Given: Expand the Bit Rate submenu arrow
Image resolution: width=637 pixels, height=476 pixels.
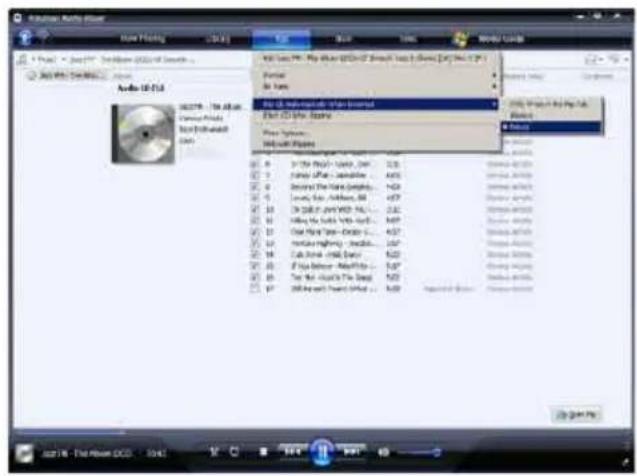Looking at the screenshot, I should 494,87.
